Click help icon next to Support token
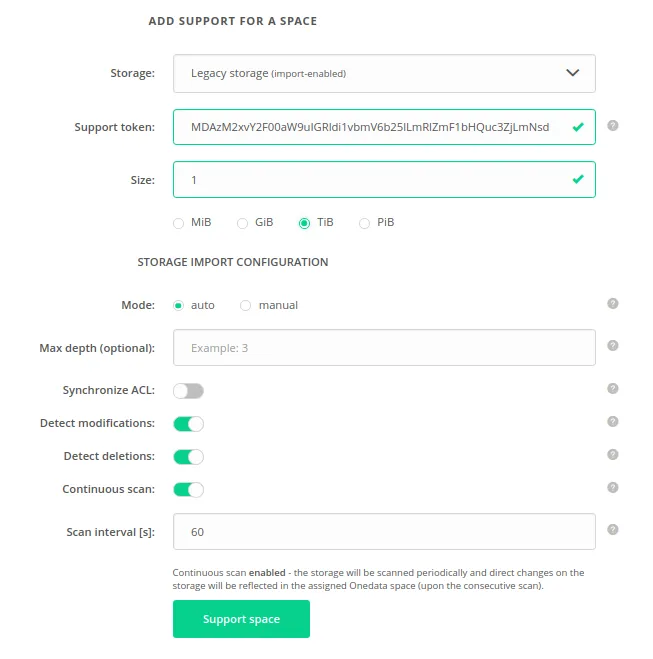The image size is (653, 659). pos(613,126)
